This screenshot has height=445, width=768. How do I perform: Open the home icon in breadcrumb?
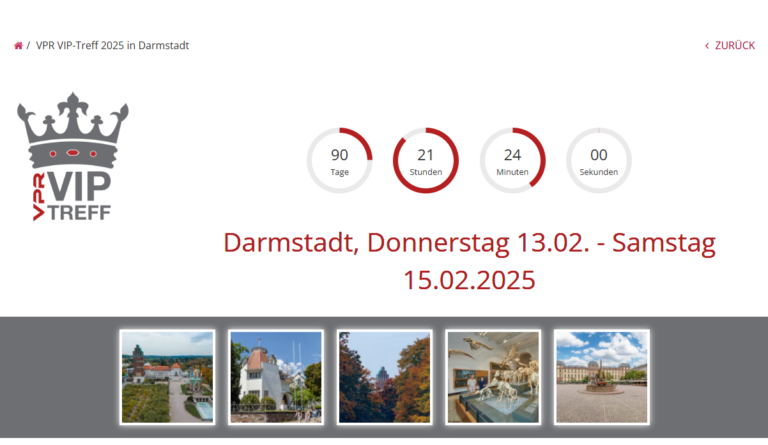pyautogui.click(x=18, y=46)
